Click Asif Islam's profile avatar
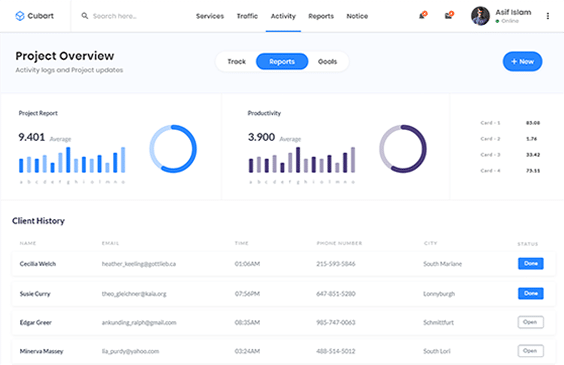Image resolution: width=564 pixels, height=365 pixels. pyautogui.click(x=480, y=16)
